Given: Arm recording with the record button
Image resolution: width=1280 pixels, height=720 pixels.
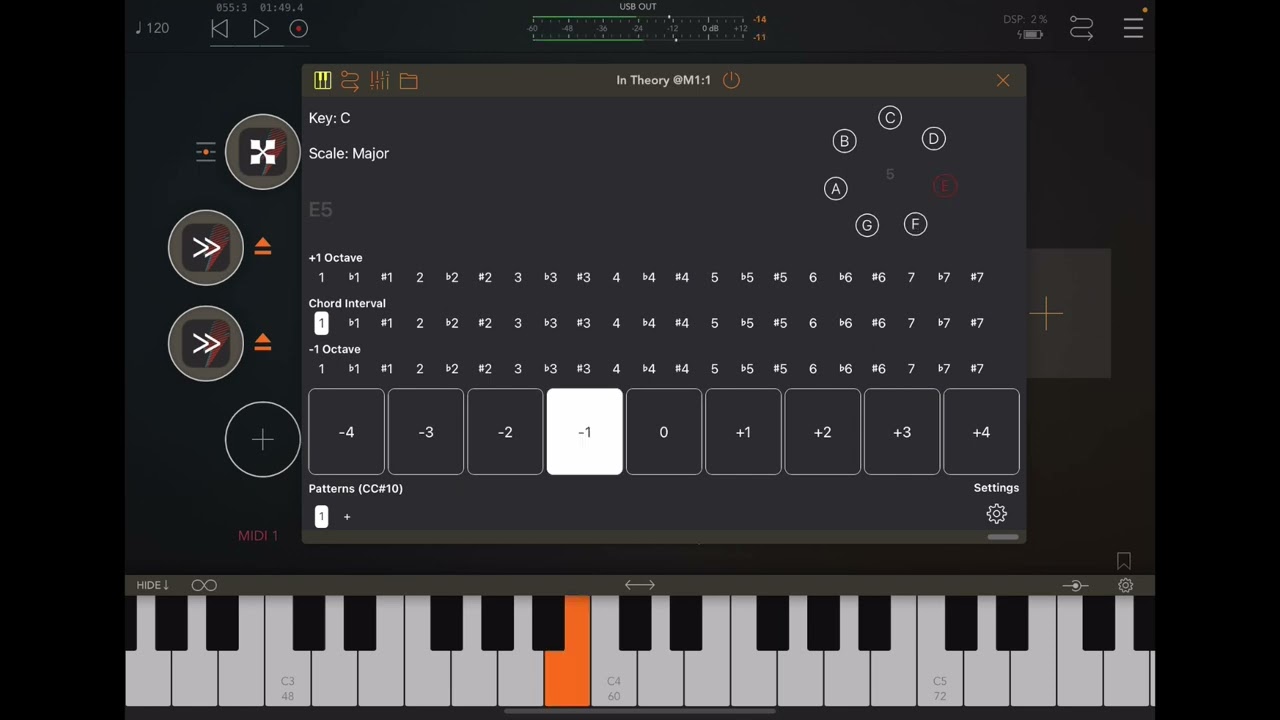Looking at the screenshot, I should (298, 29).
